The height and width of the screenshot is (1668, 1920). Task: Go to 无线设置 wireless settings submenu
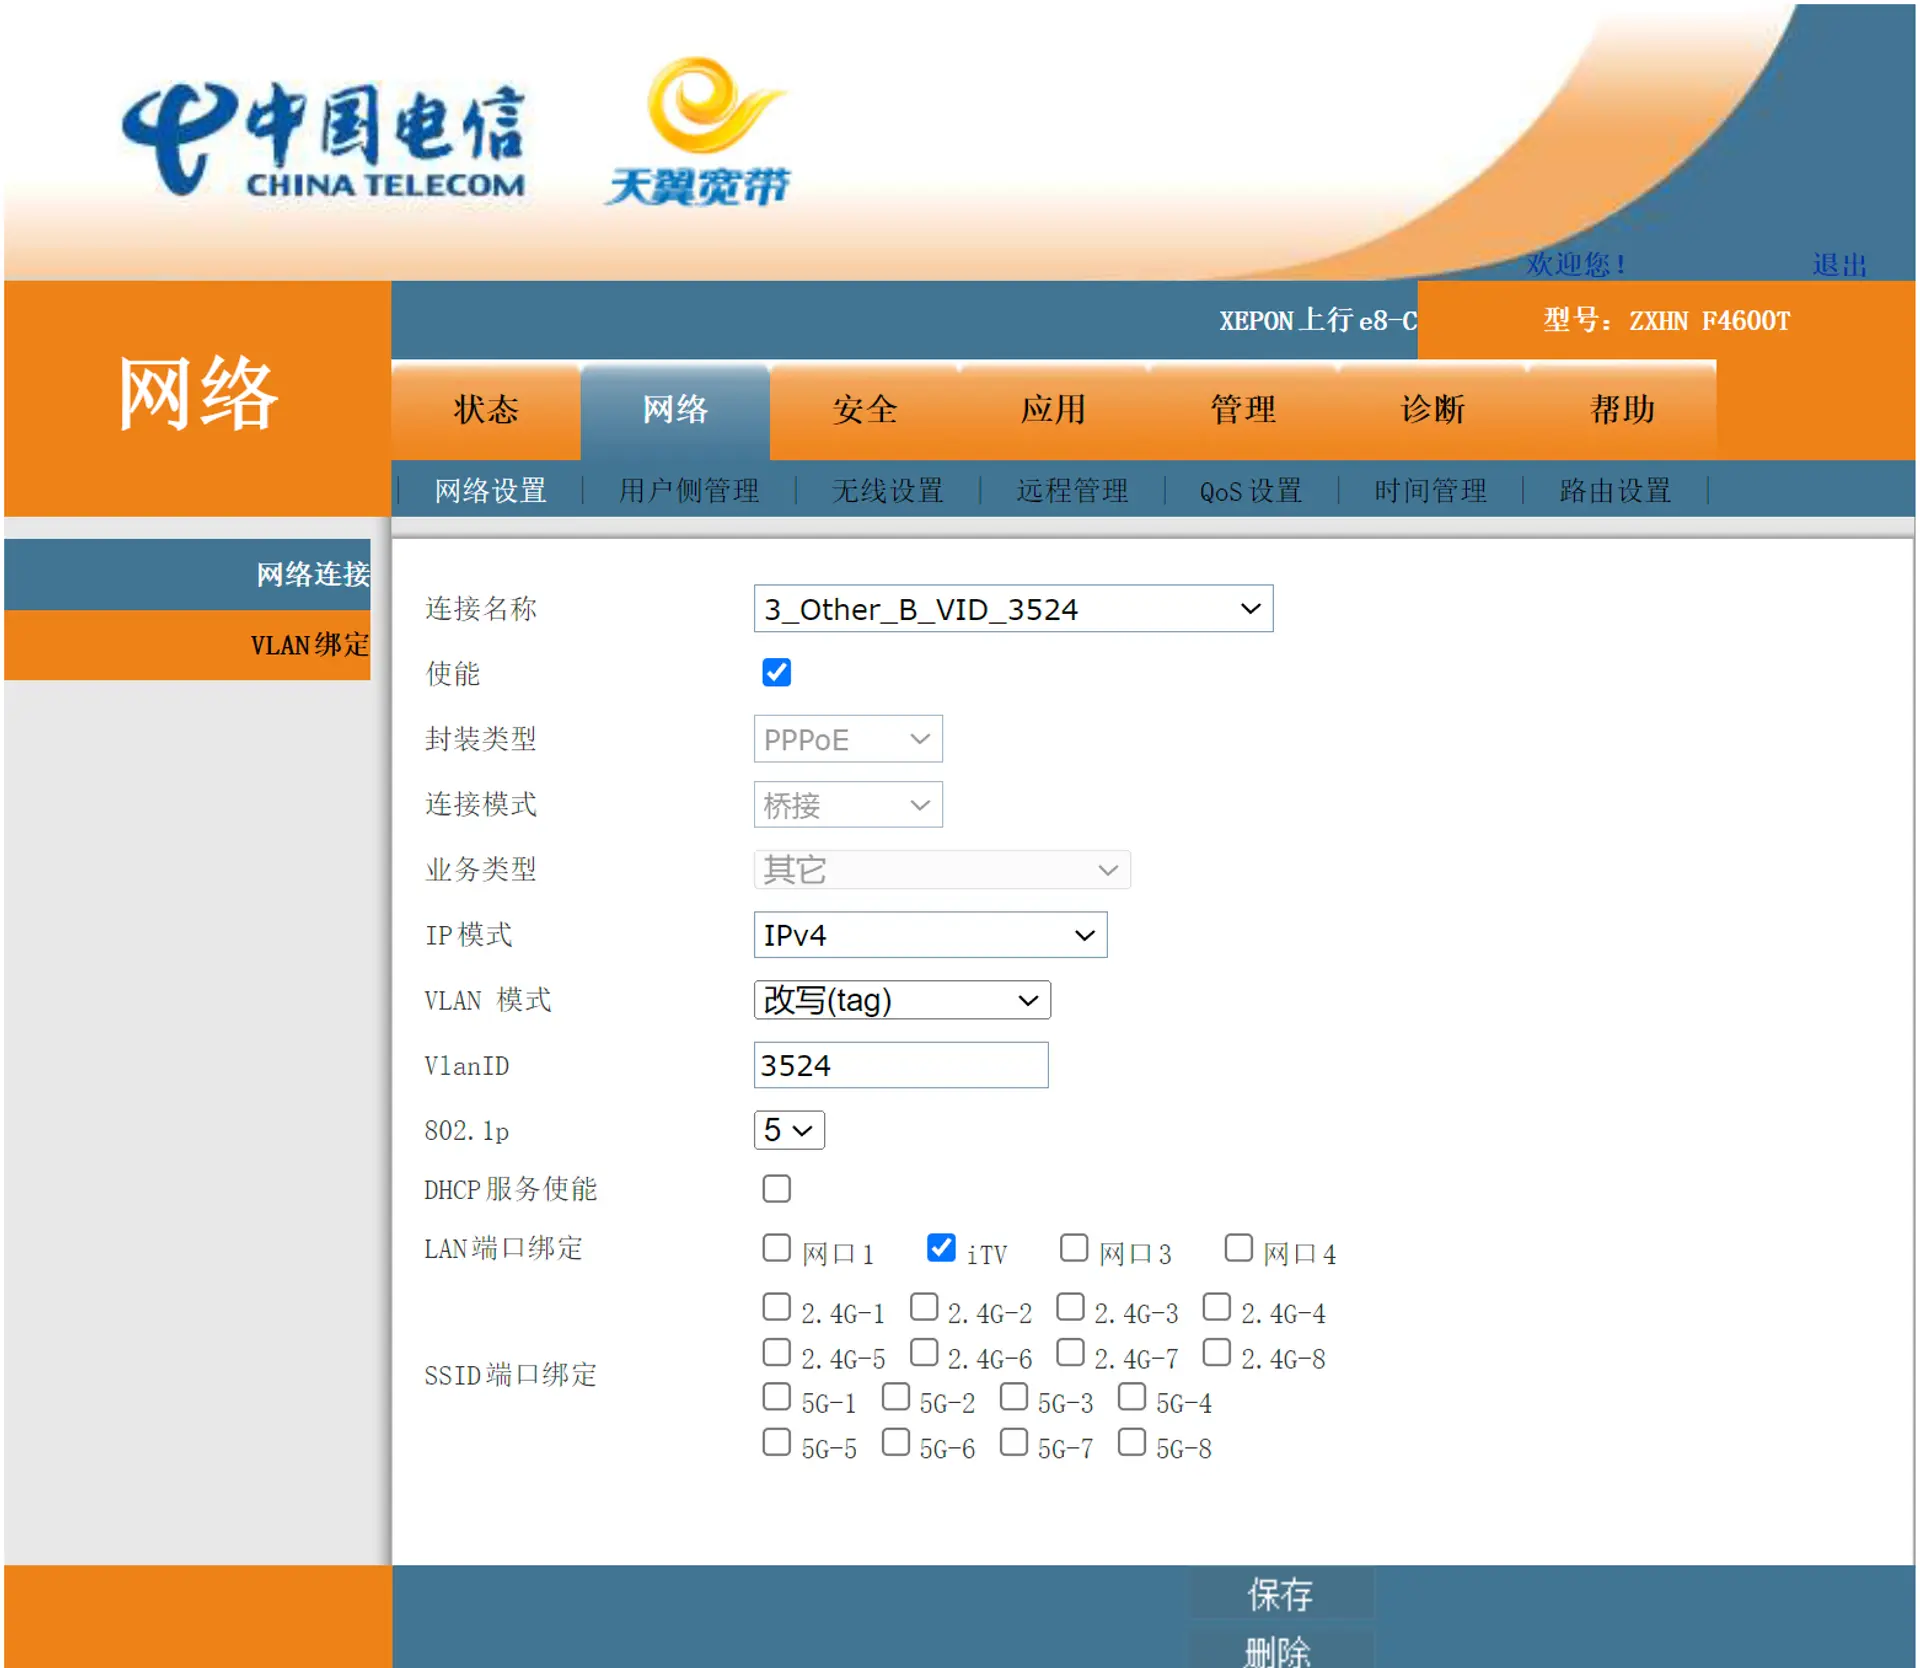click(887, 491)
